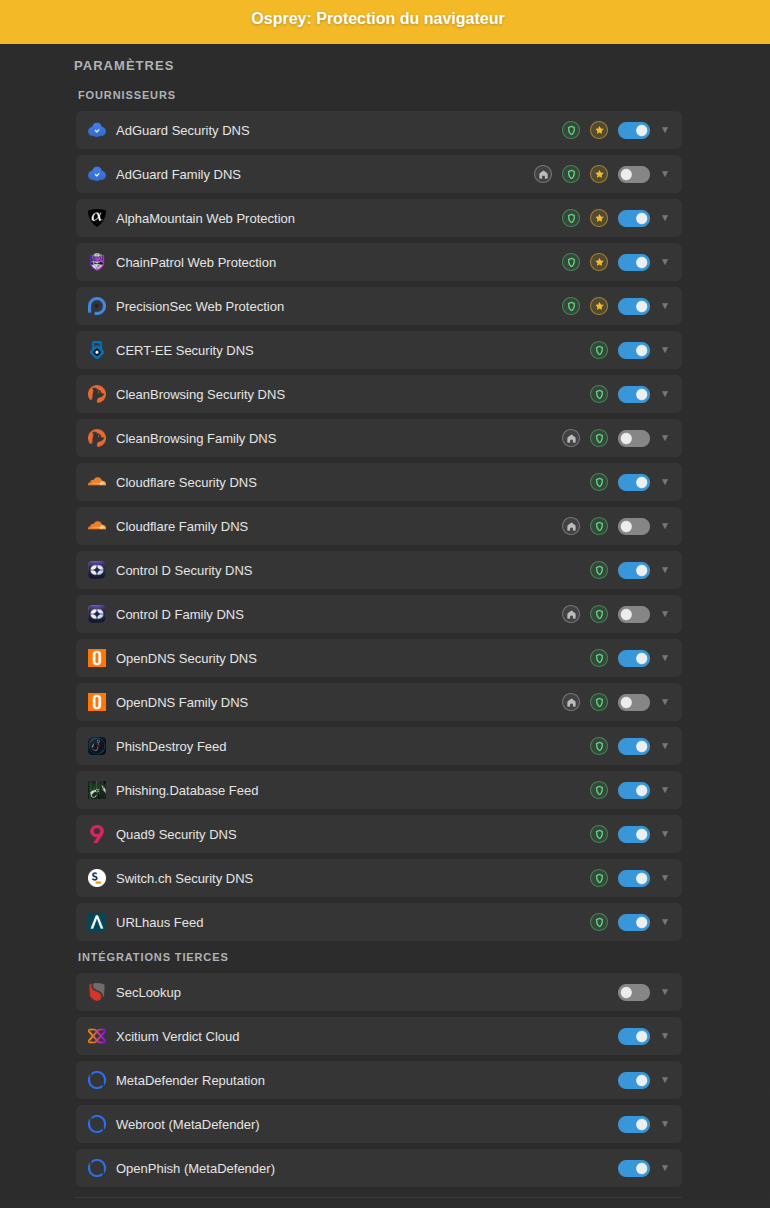
Task: Click the Cloudflare Security DNS cloud icon
Action: point(97,482)
